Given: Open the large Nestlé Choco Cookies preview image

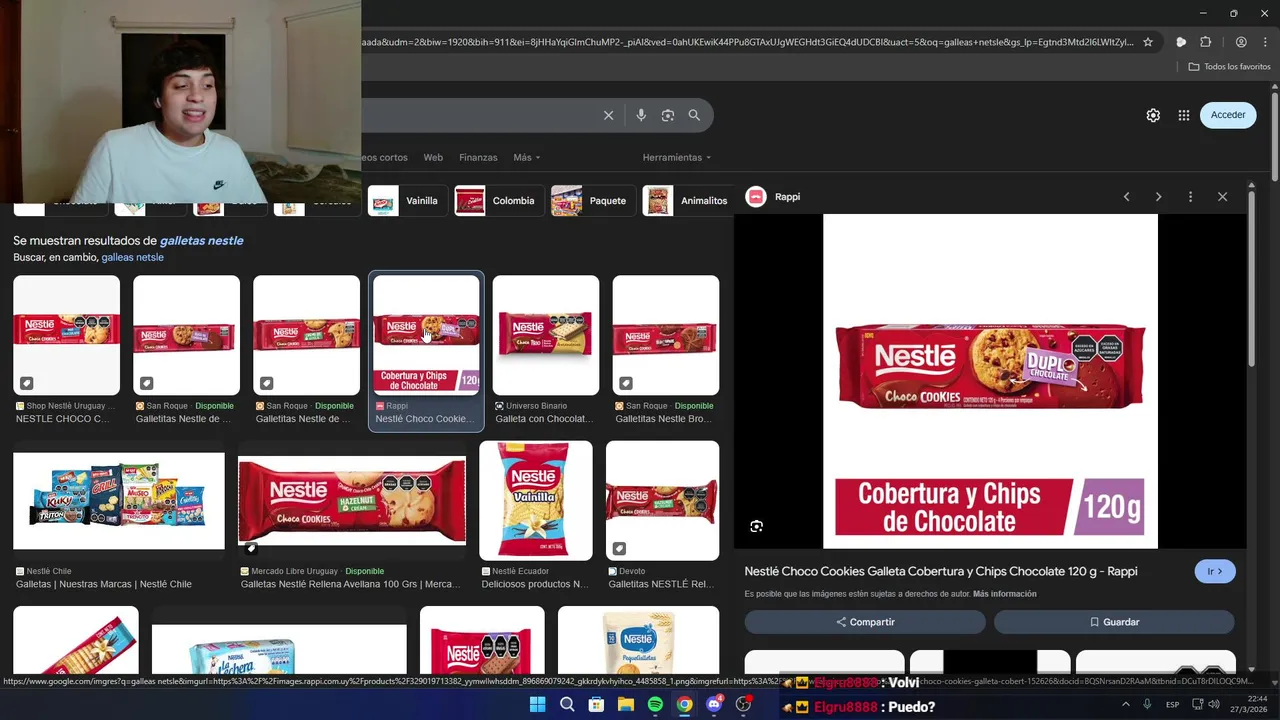Looking at the screenshot, I should [990, 381].
